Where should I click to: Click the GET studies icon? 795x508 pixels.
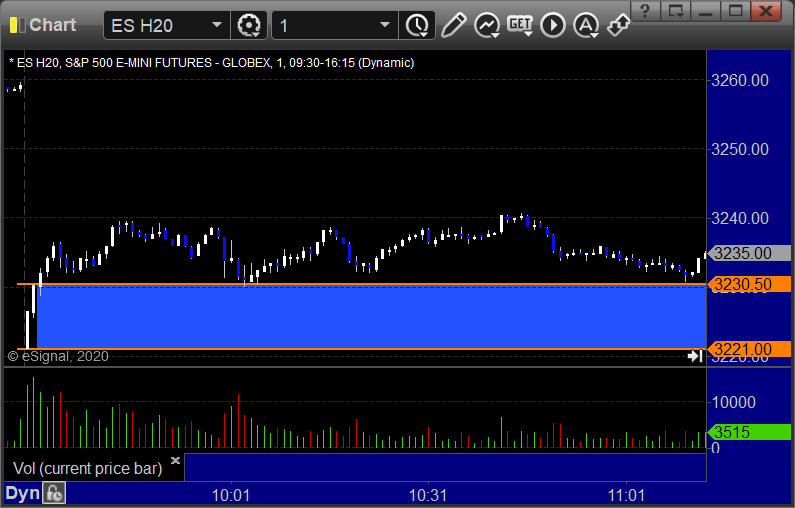pyautogui.click(x=520, y=25)
